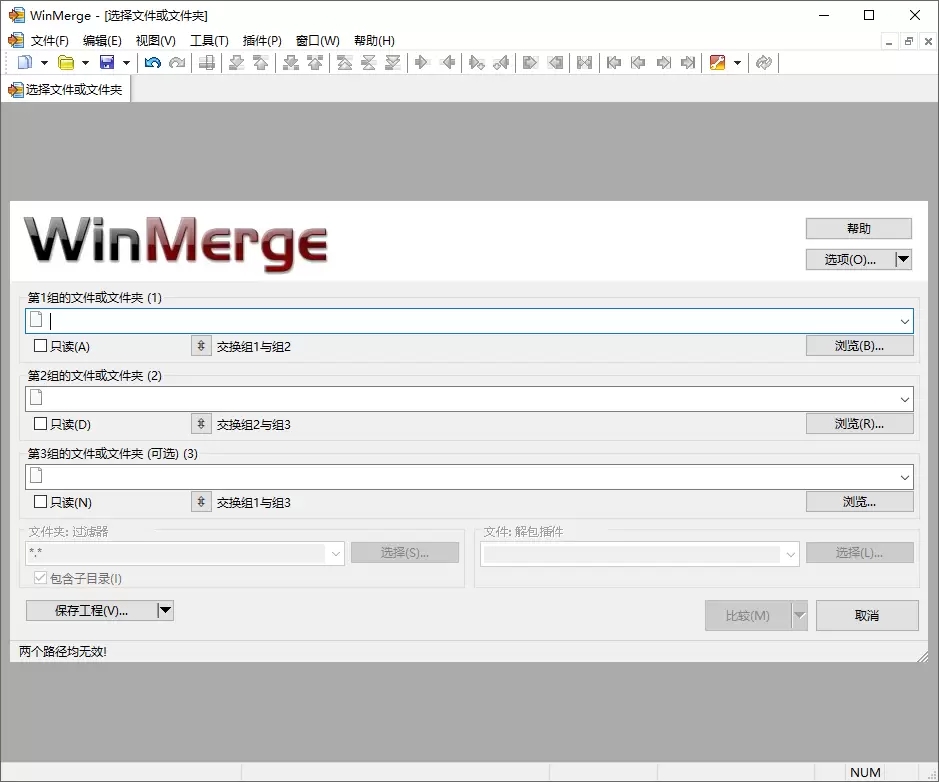This screenshot has width=939, height=782.
Task: Open the 文件: 解包插件 combo box
Action: (640, 554)
